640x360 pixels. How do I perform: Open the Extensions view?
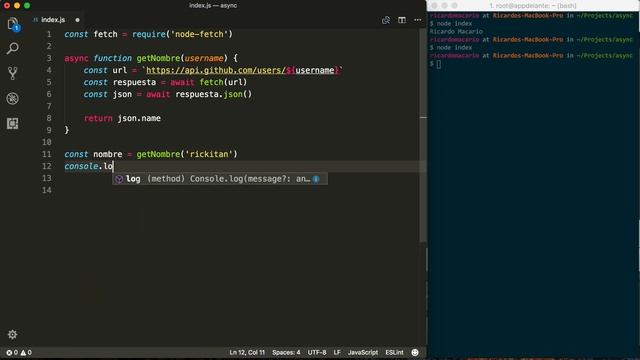point(13,123)
